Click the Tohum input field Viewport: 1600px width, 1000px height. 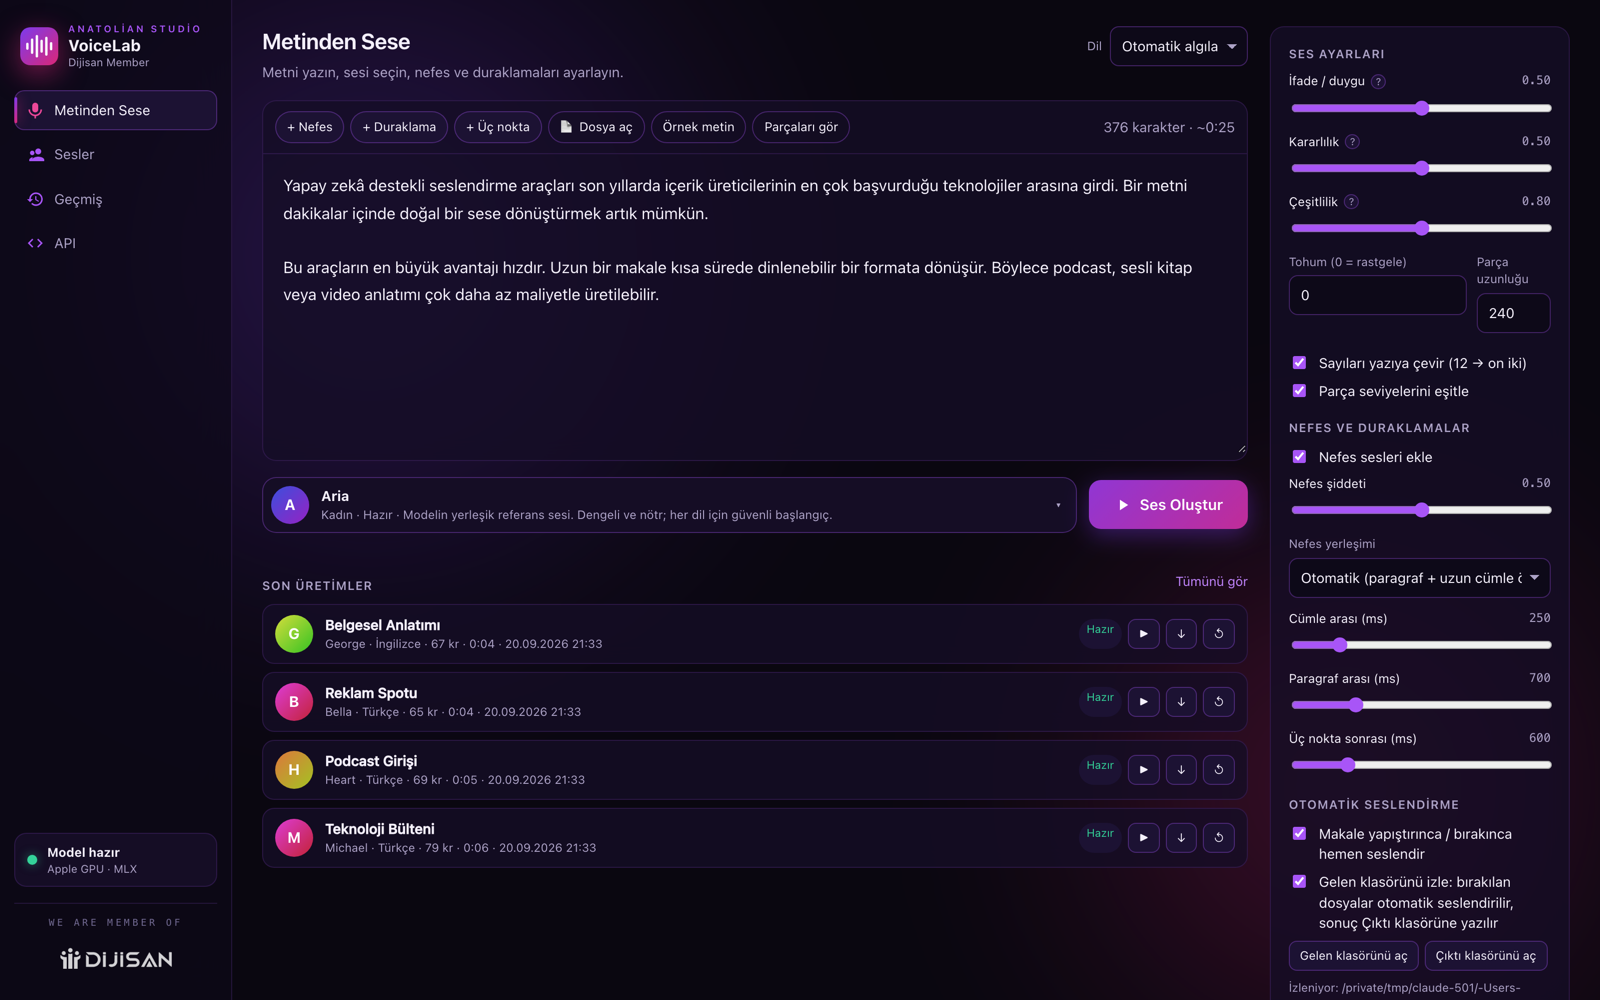click(x=1377, y=295)
